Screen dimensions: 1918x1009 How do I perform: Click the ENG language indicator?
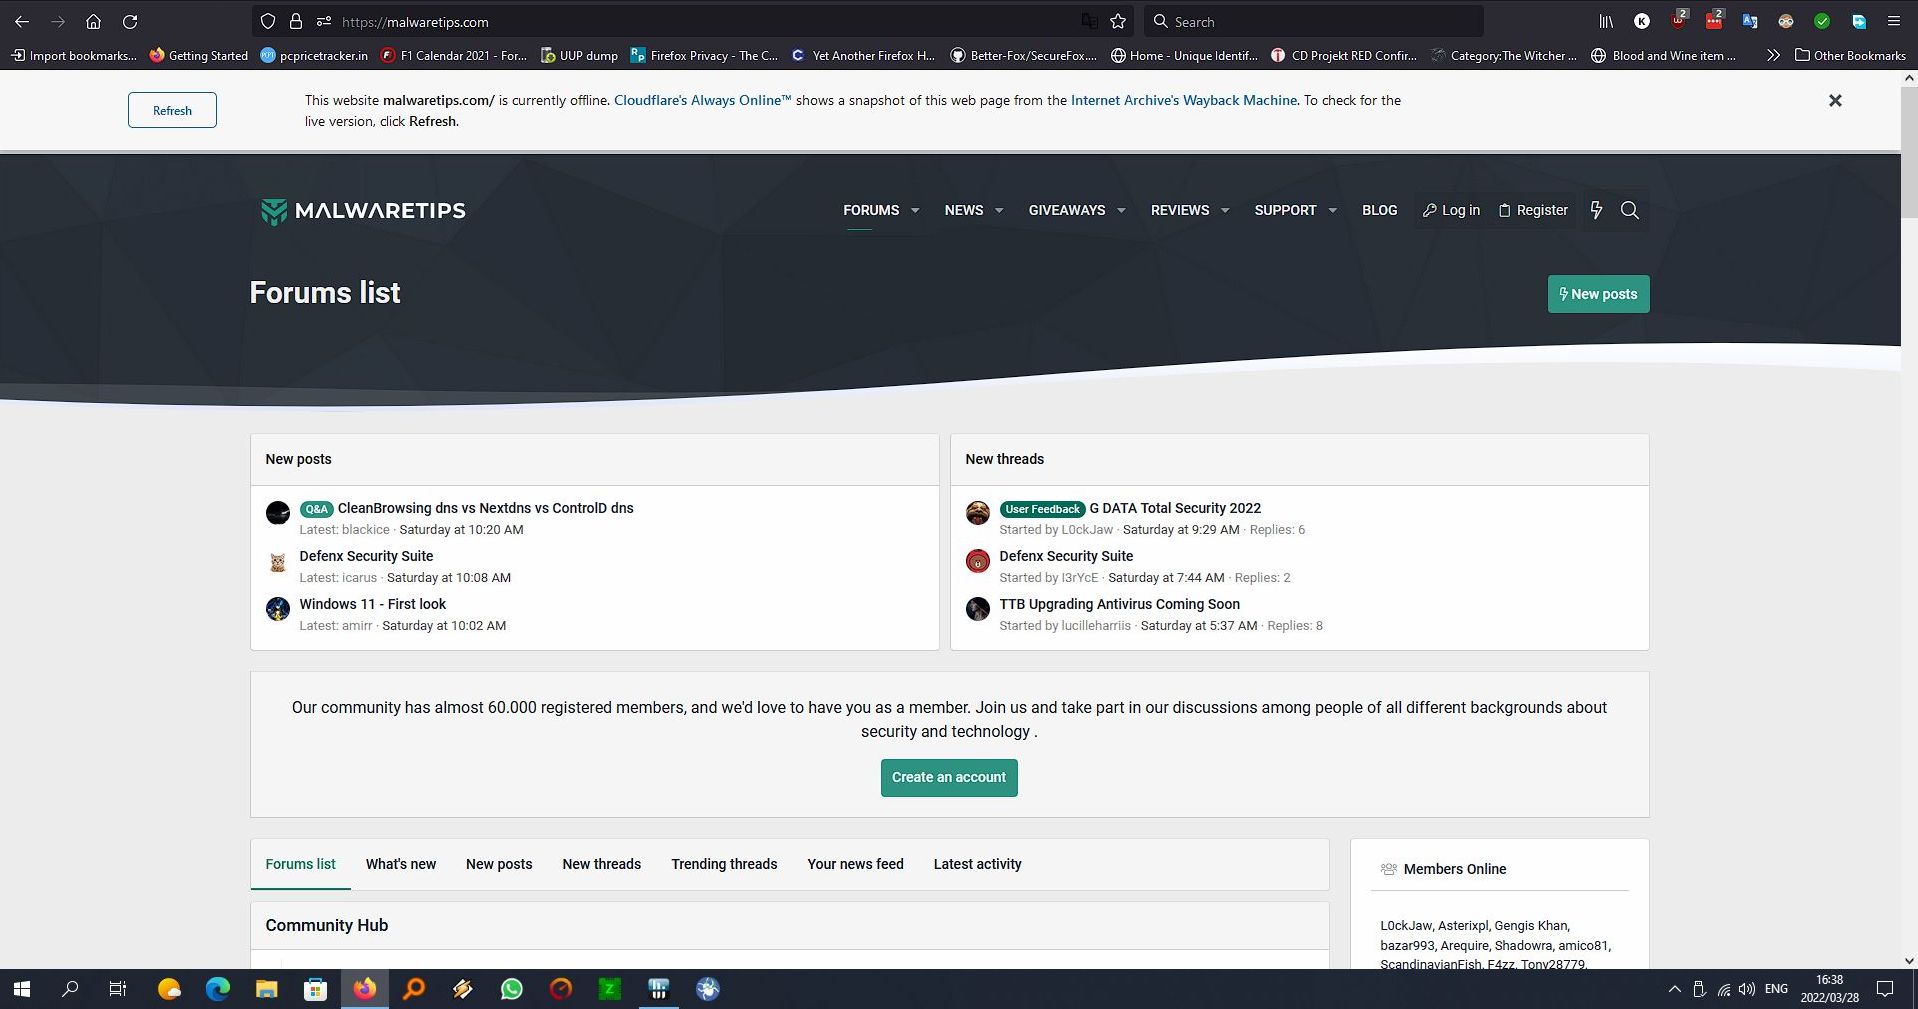(x=1776, y=989)
